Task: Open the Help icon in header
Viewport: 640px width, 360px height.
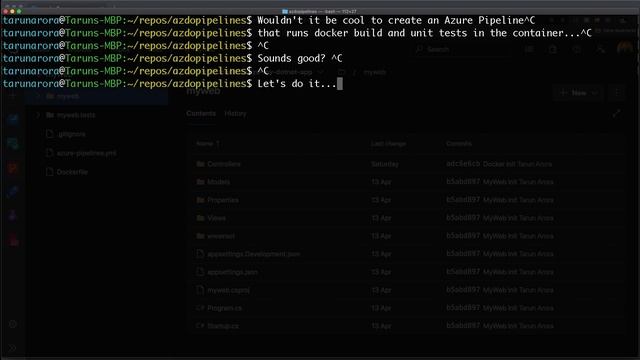Action: click(x=577, y=49)
